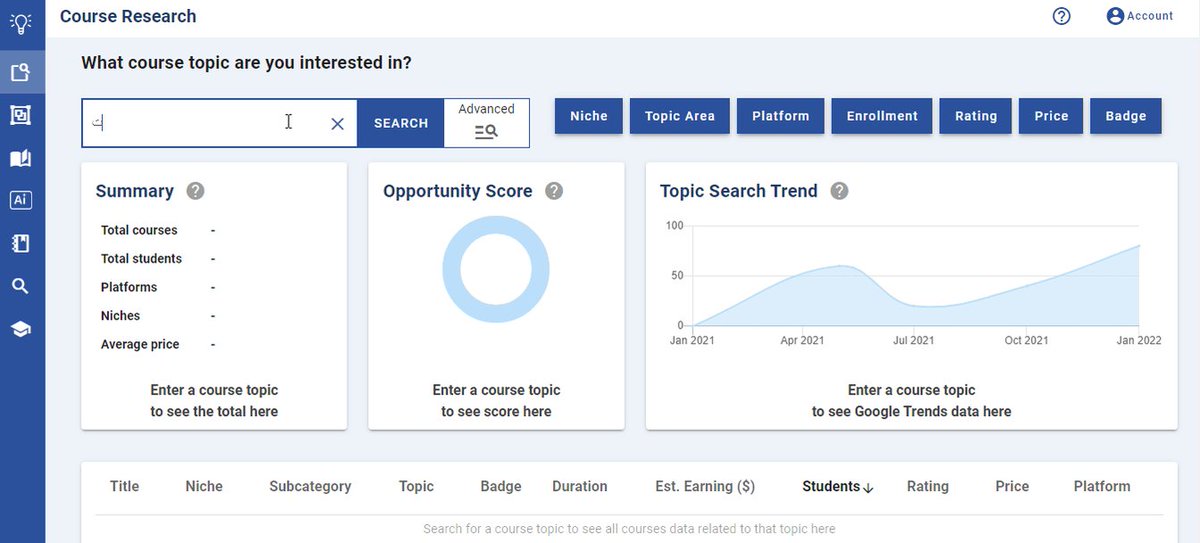Show help tooltip next to Summary

[x=196, y=191]
